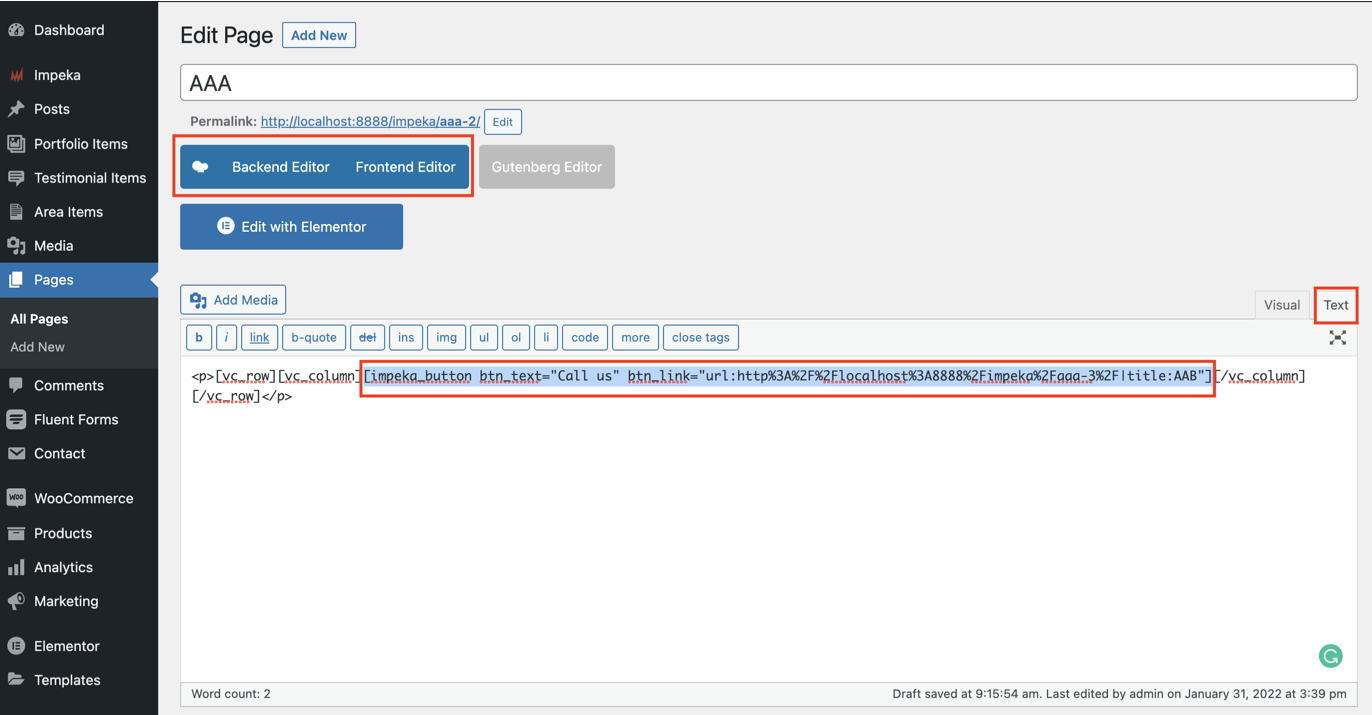Click the Analytics bar chart icon

(x=16, y=567)
